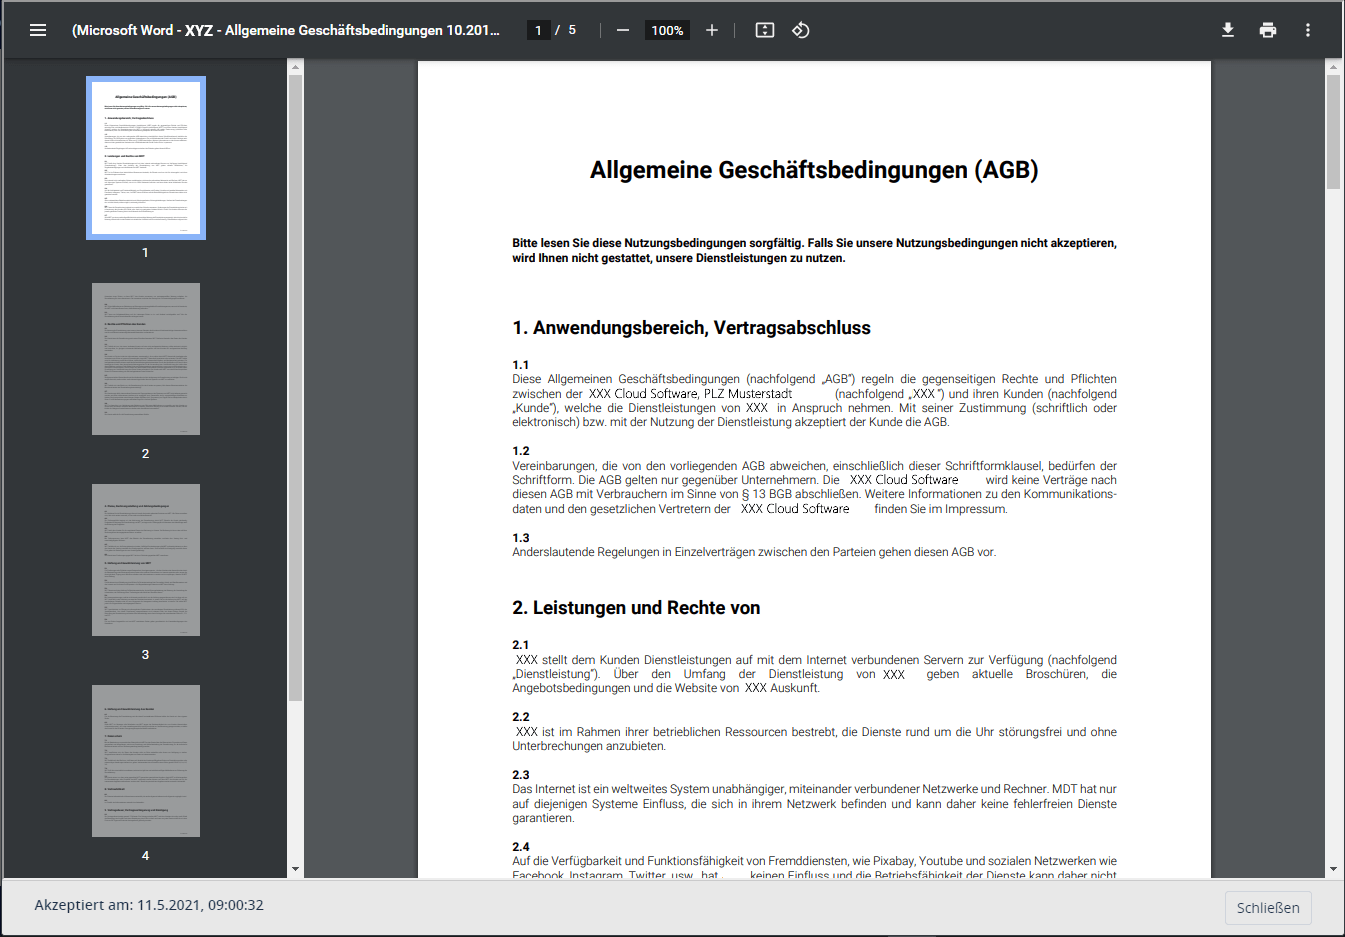Print the document
1345x937 pixels.
tap(1268, 30)
